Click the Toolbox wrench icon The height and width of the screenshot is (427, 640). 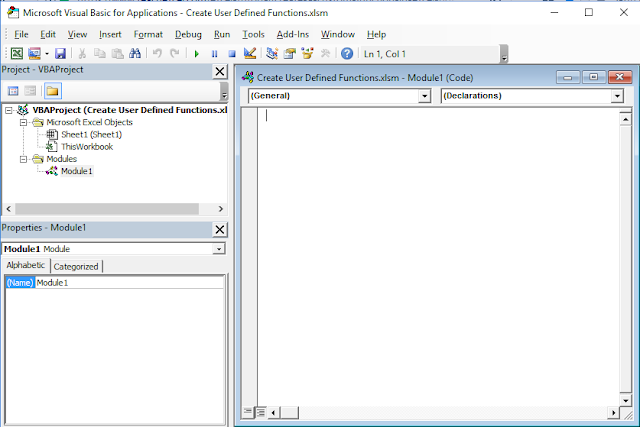click(325, 53)
